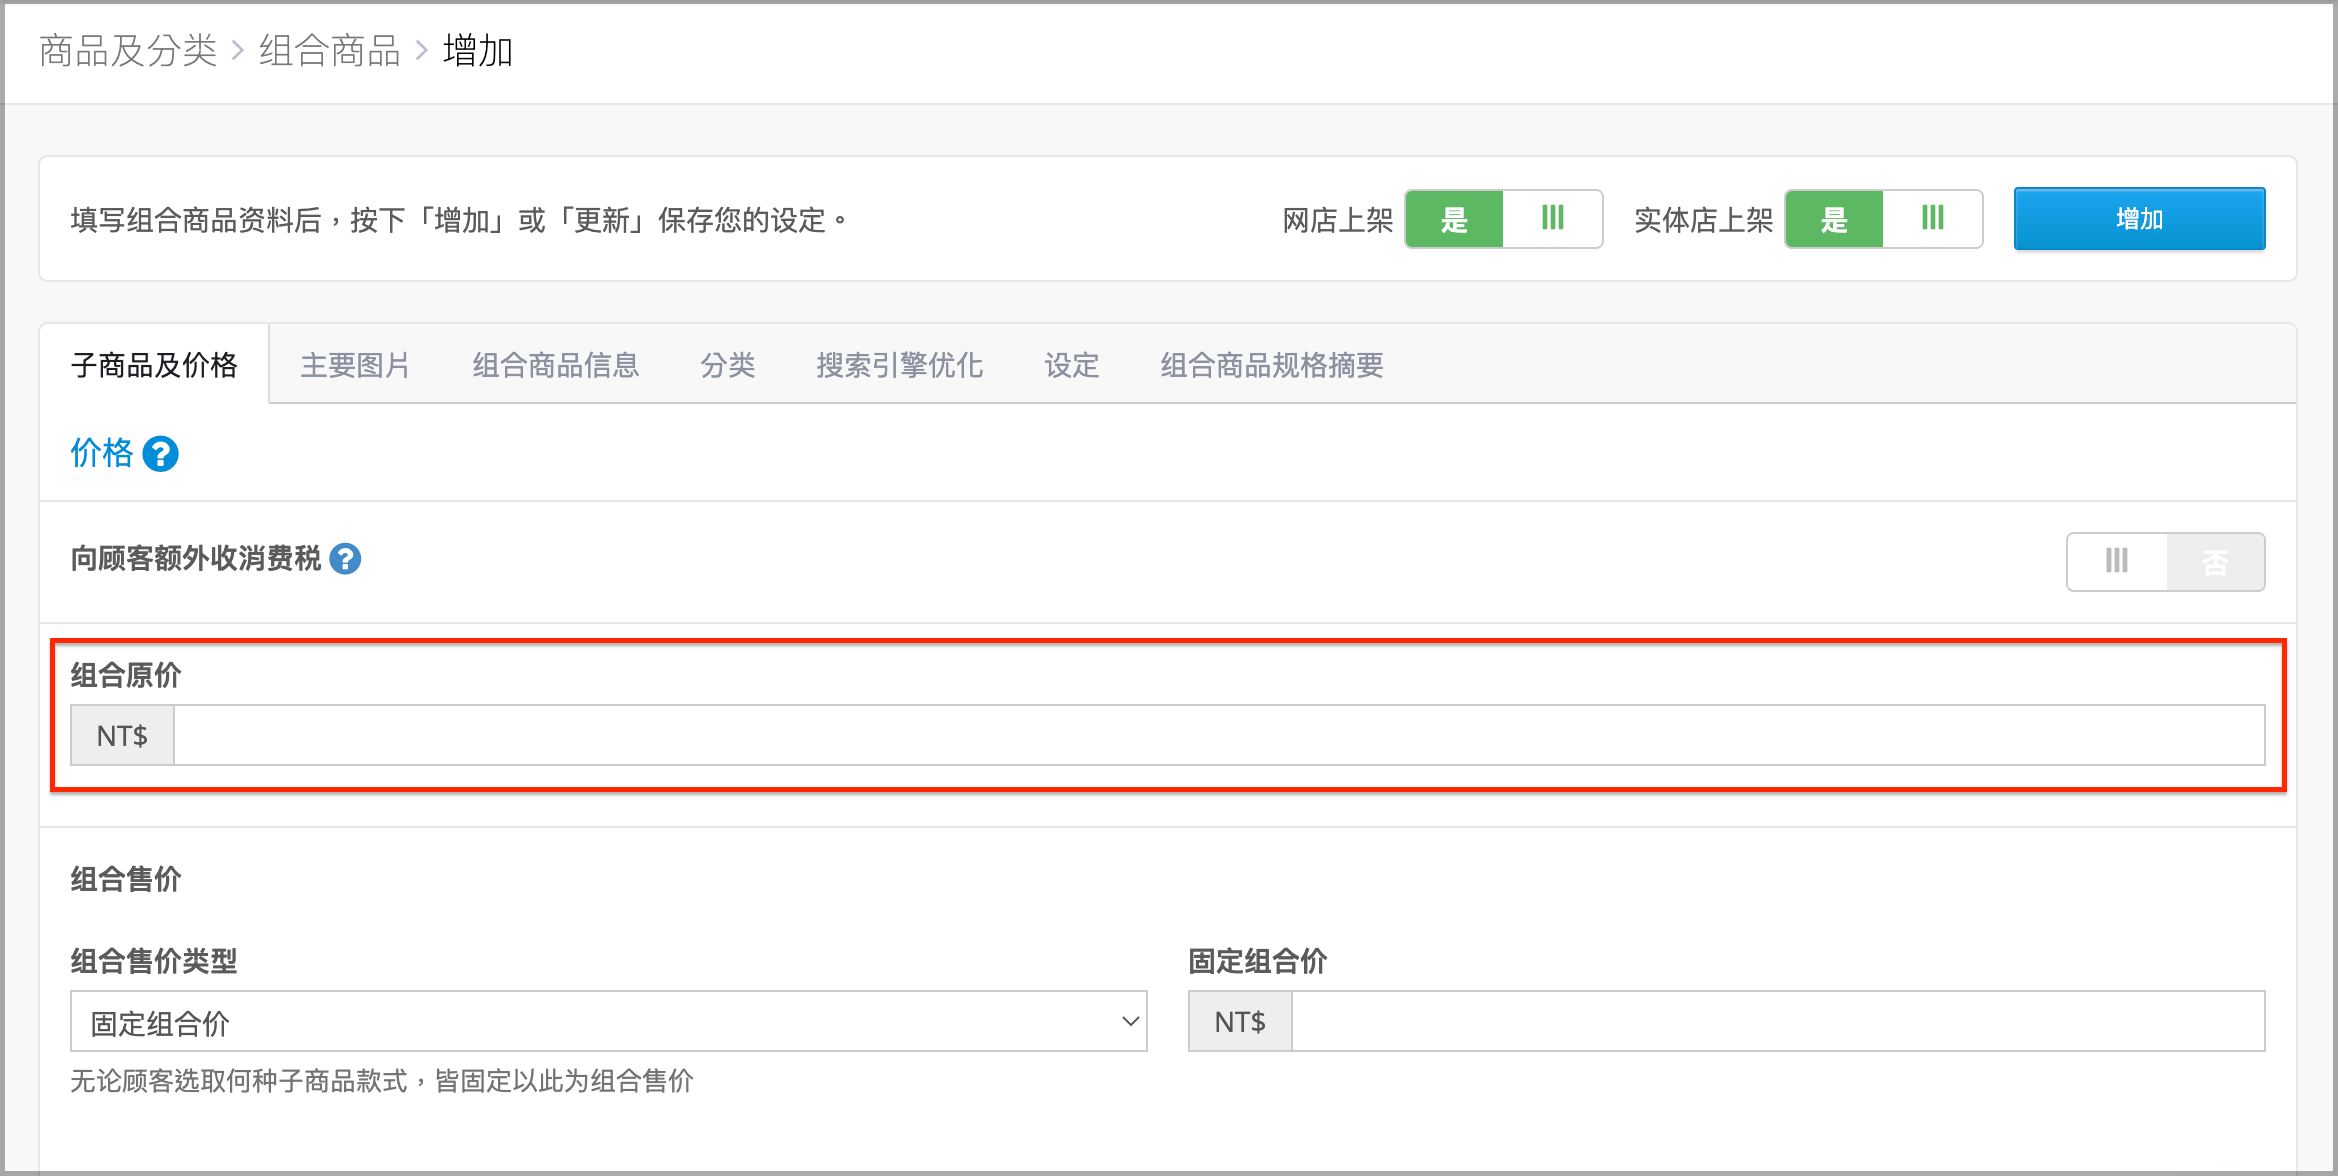Toggle the 实体店上架 switch
The image size is (2338, 1176).
(x=1883, y=219)
